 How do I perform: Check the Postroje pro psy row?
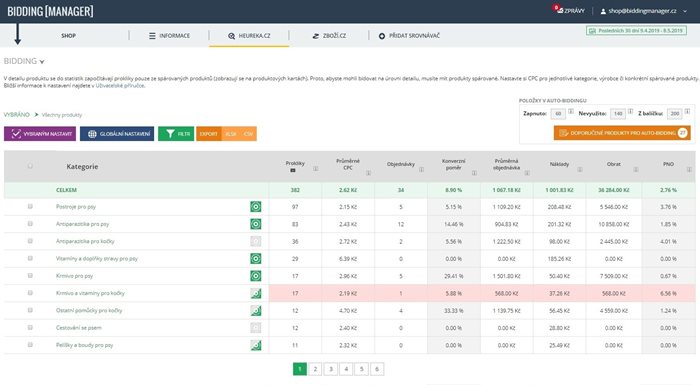(30, 206)
